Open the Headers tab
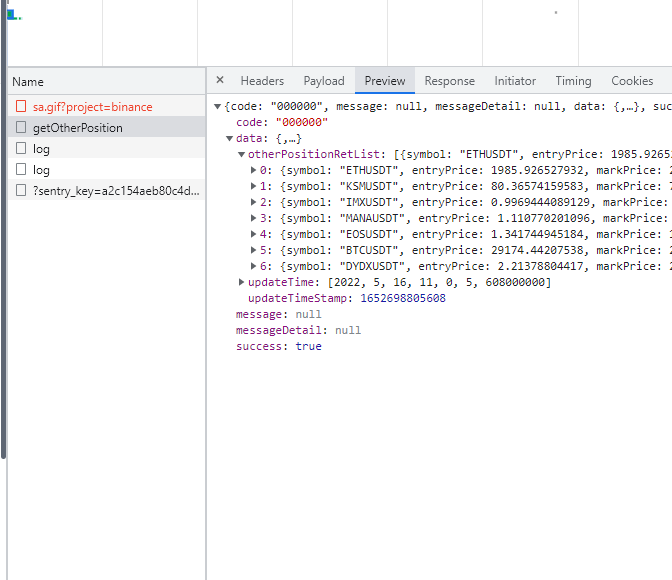672x580 pixels. click(x=262, y=81)
